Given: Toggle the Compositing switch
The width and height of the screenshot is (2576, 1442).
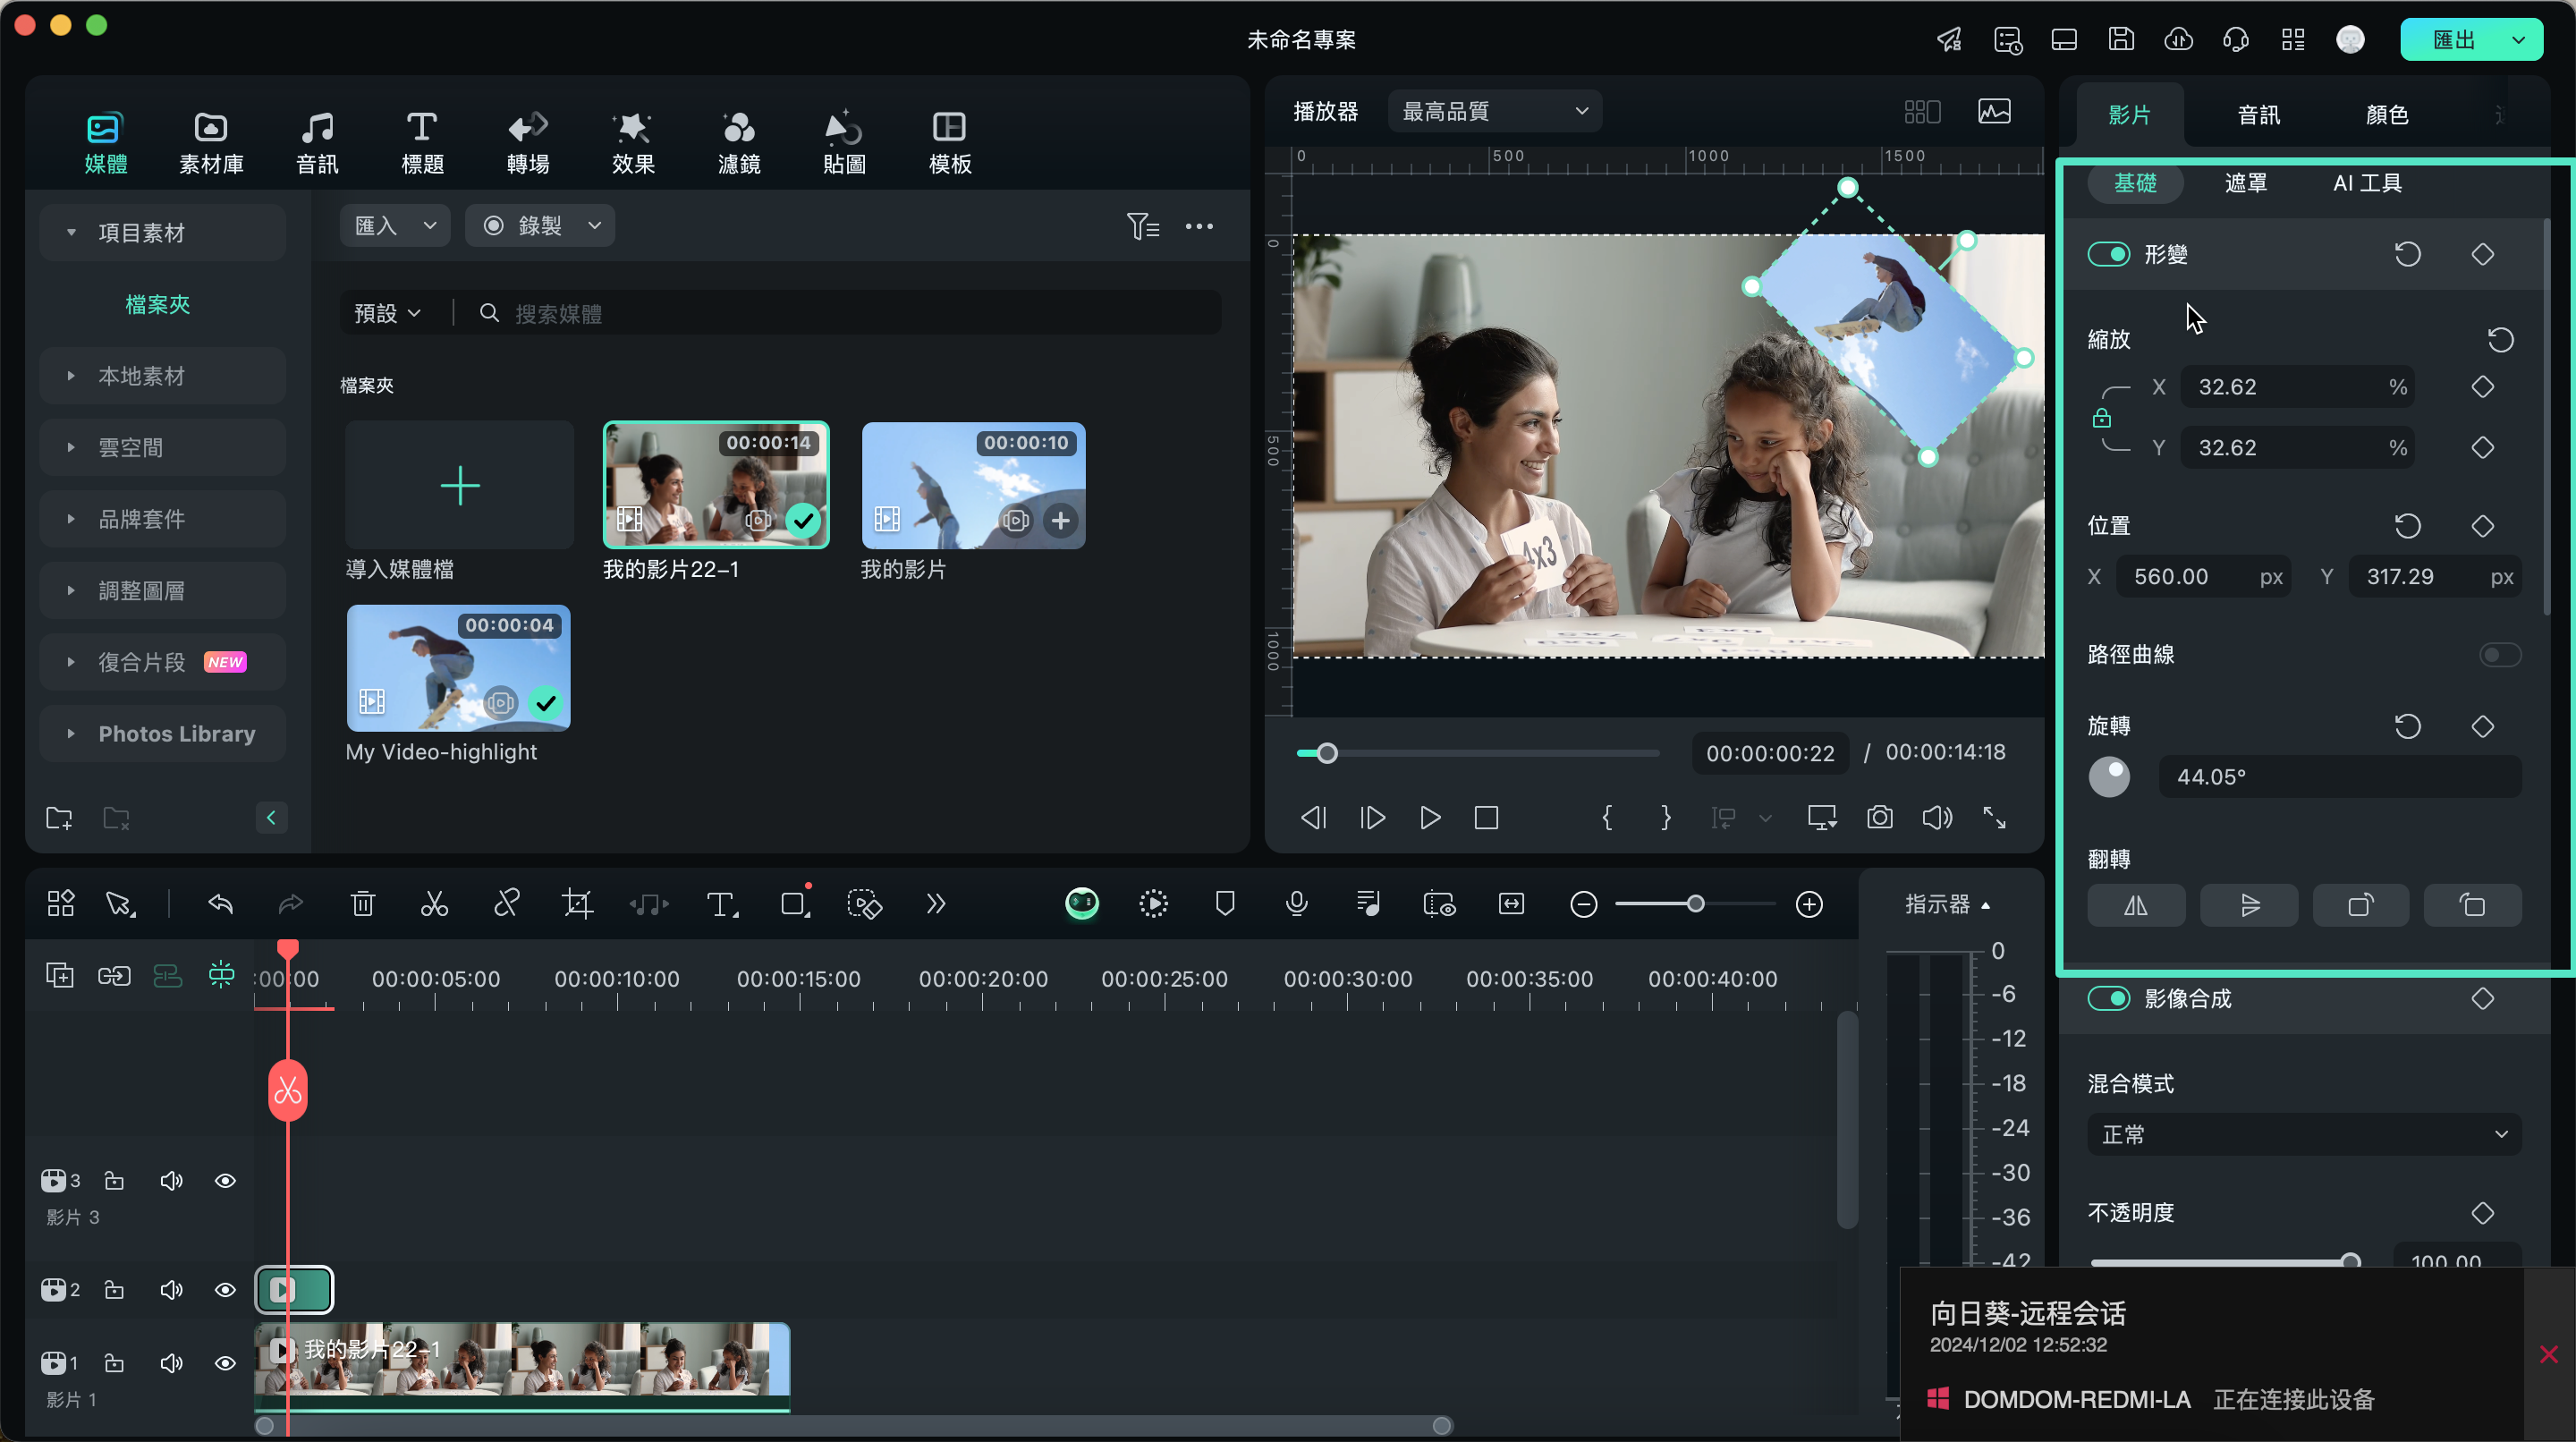Looking at the screenshot, I should click(2108, 998).
